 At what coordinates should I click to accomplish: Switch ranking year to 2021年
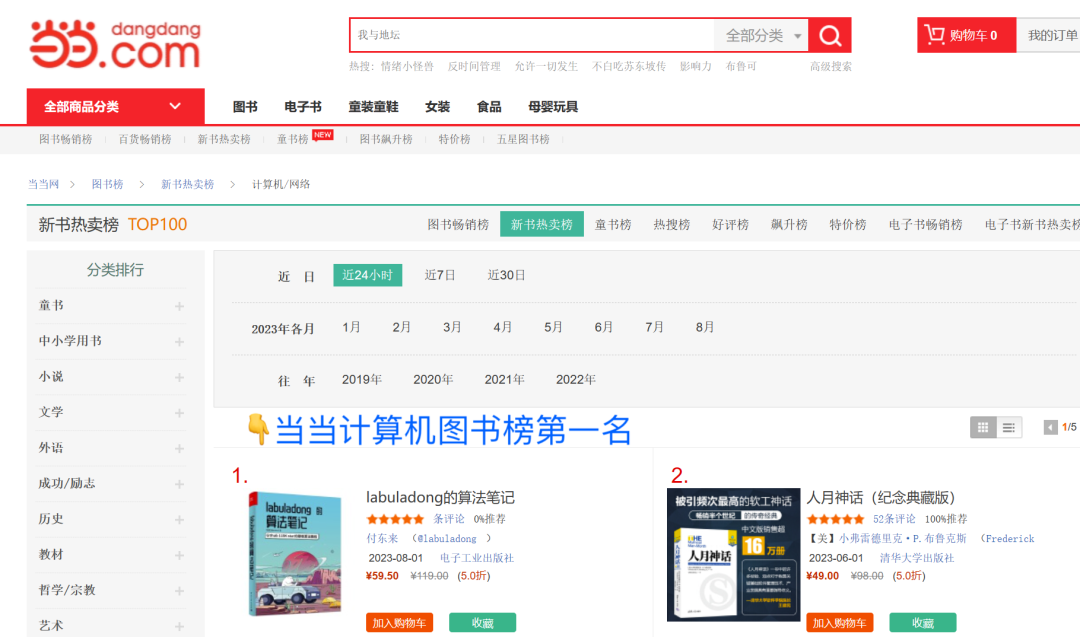pyautogui.click(x=504, y=379)
